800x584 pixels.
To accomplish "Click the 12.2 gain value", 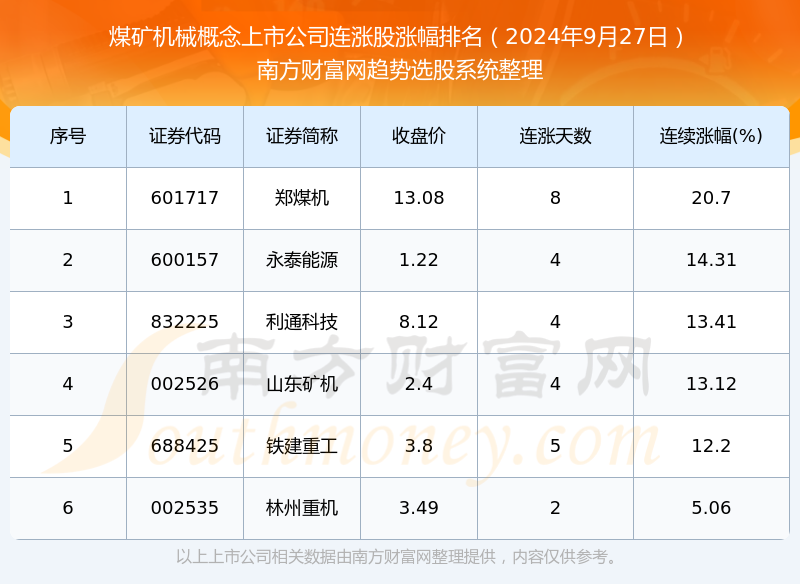I will click(x=711, y=446).
